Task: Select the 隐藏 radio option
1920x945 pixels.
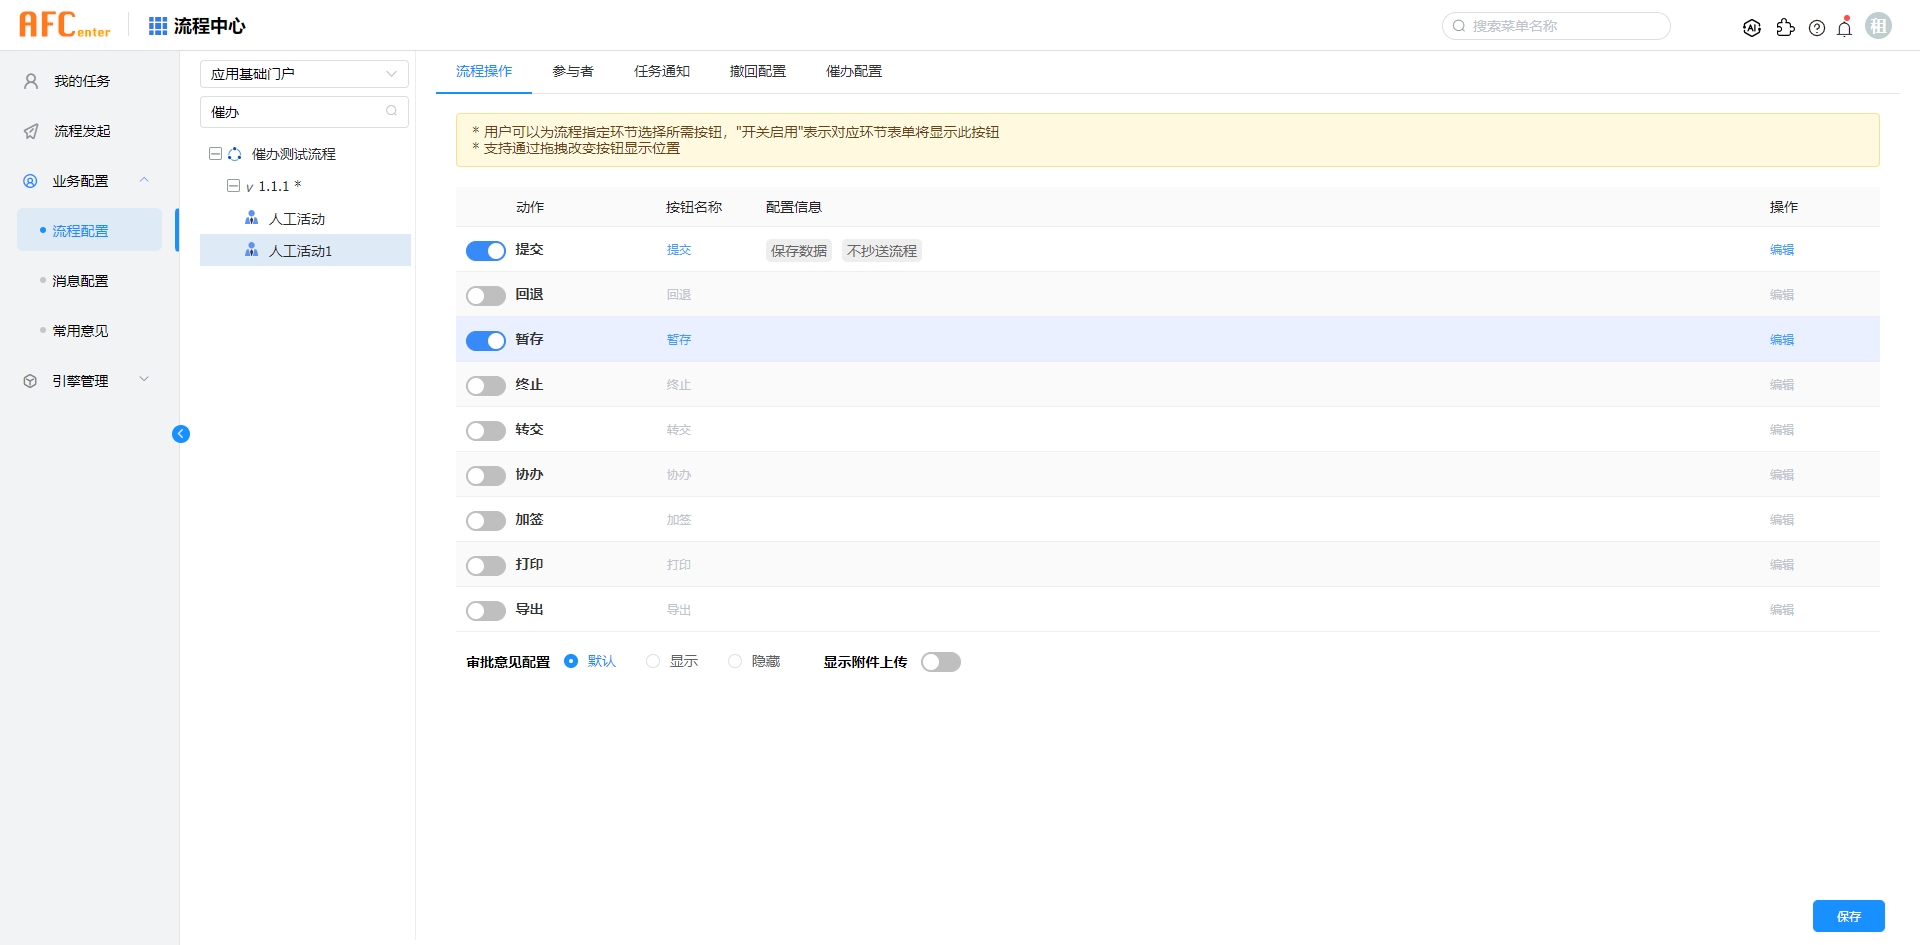Action: click(x=735, y=662)
